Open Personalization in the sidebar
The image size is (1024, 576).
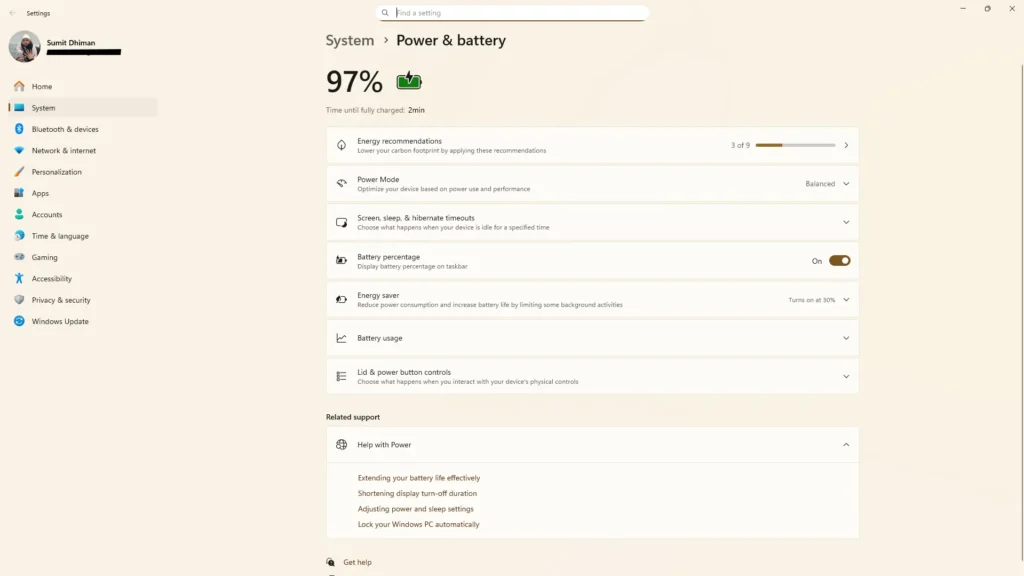click(x=56, y=172)
